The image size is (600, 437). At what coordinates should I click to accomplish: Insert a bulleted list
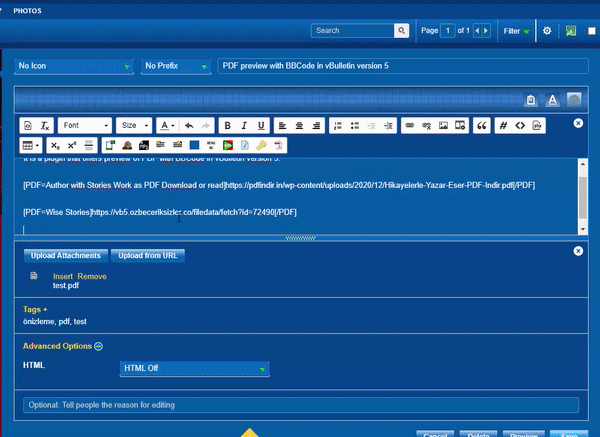pos(355,126)
